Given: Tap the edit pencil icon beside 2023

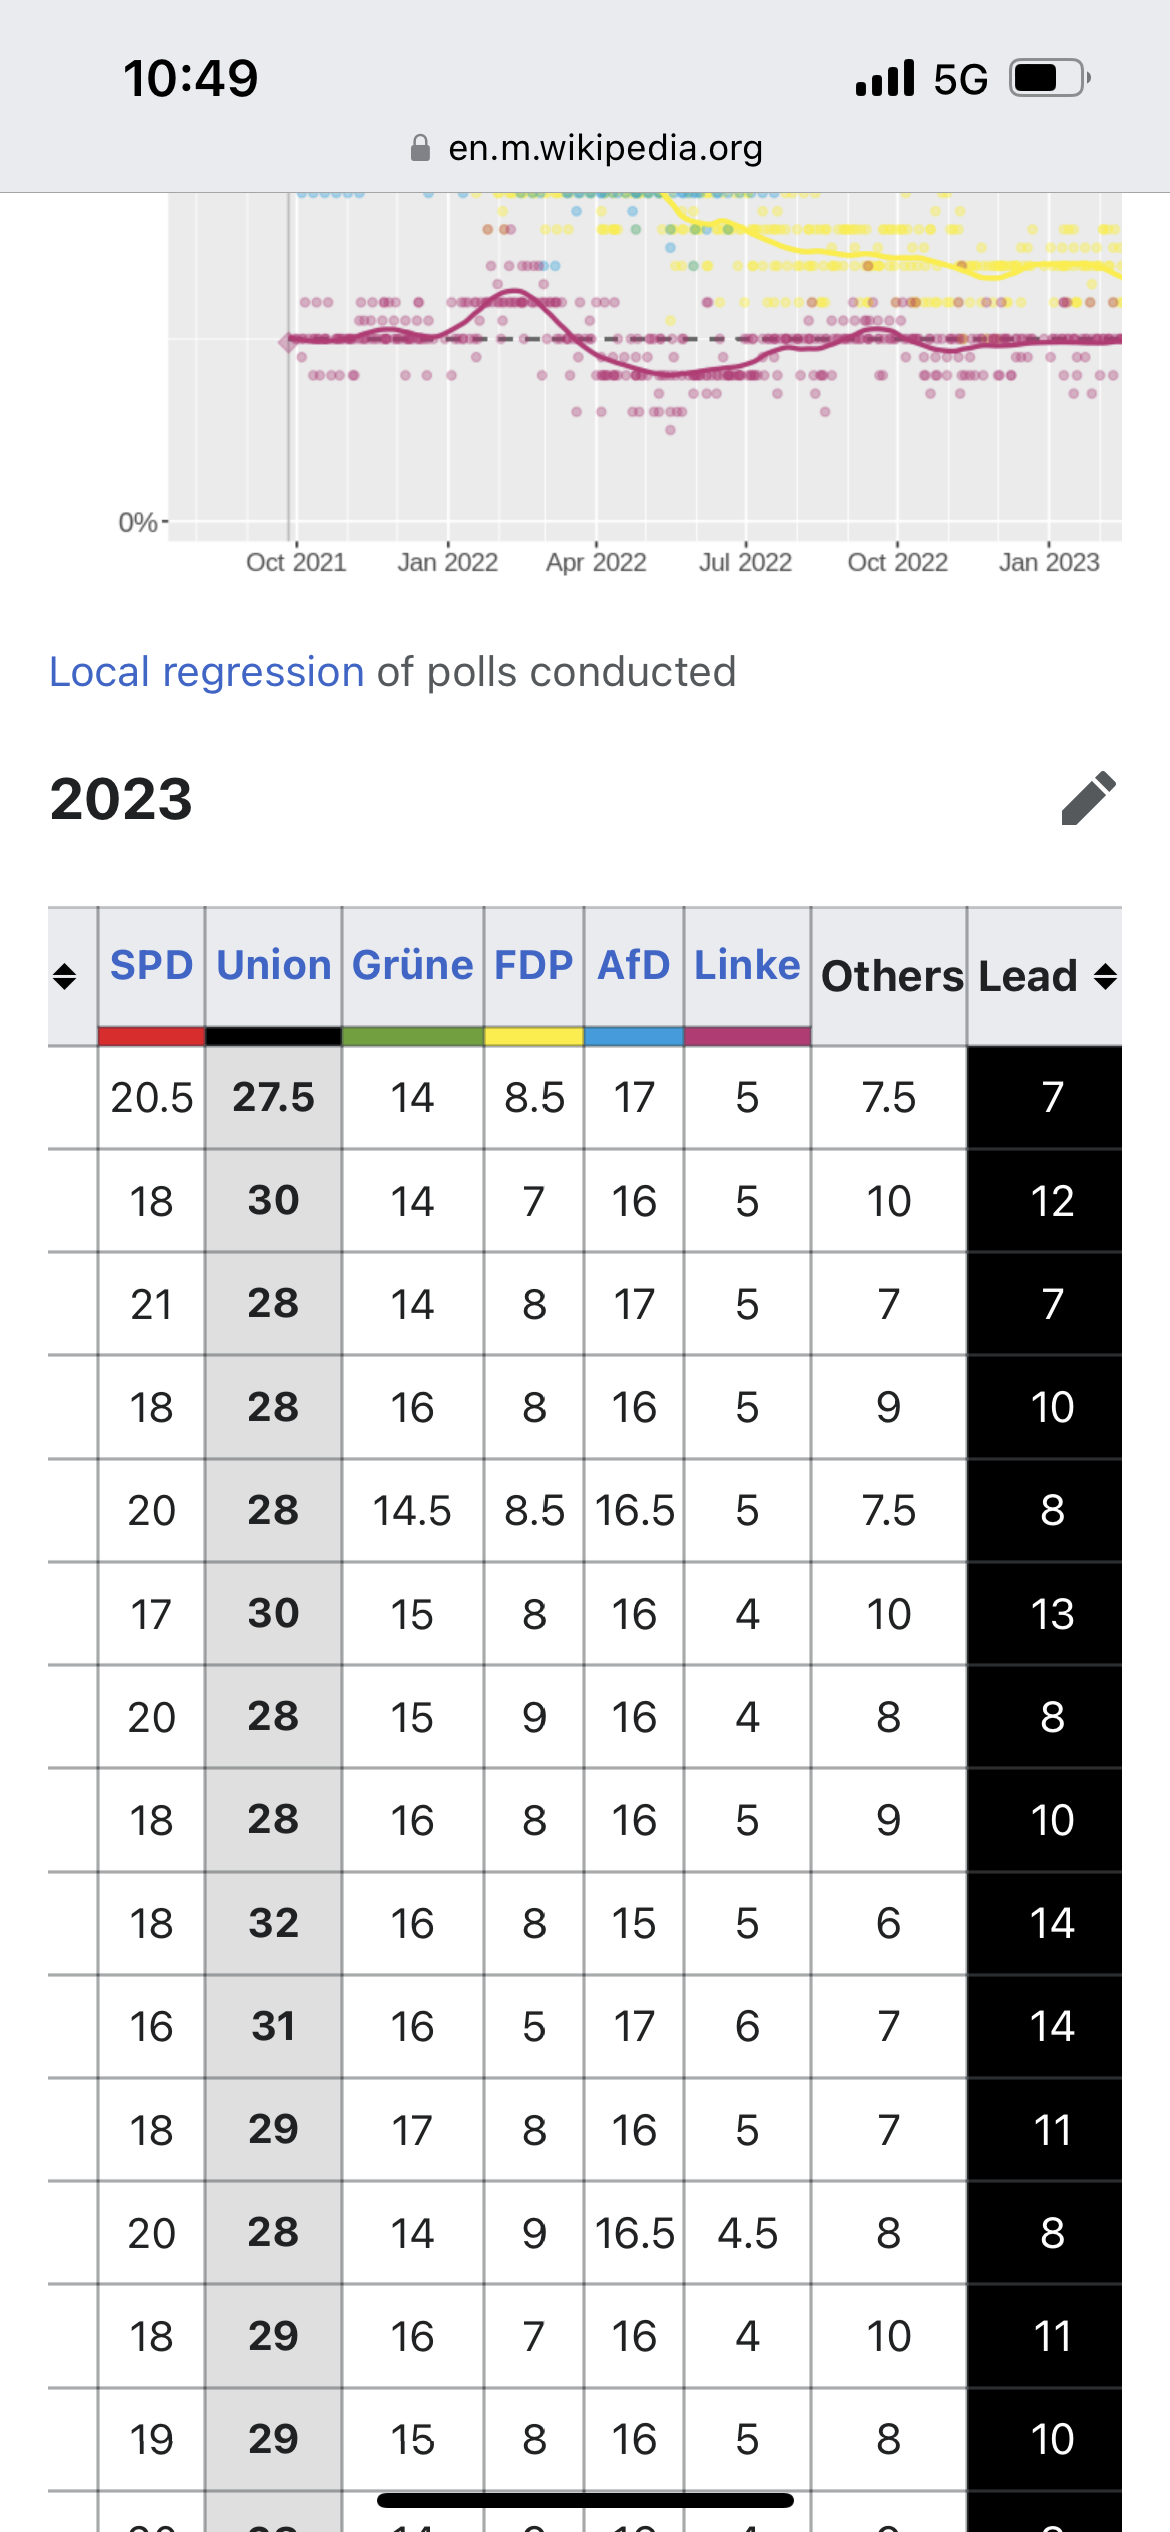Looking at the screenshot, I should pyautogui.click(x=1088, y=798).
